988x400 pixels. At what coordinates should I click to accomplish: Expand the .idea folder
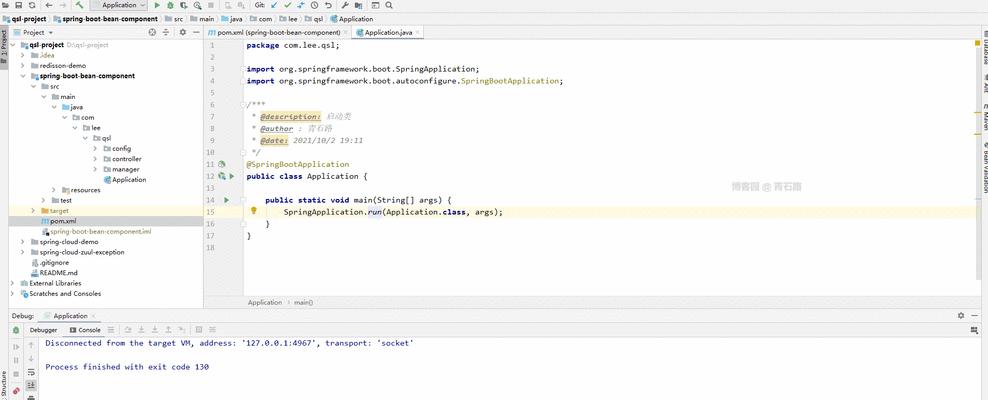click(x=22, y=55)
